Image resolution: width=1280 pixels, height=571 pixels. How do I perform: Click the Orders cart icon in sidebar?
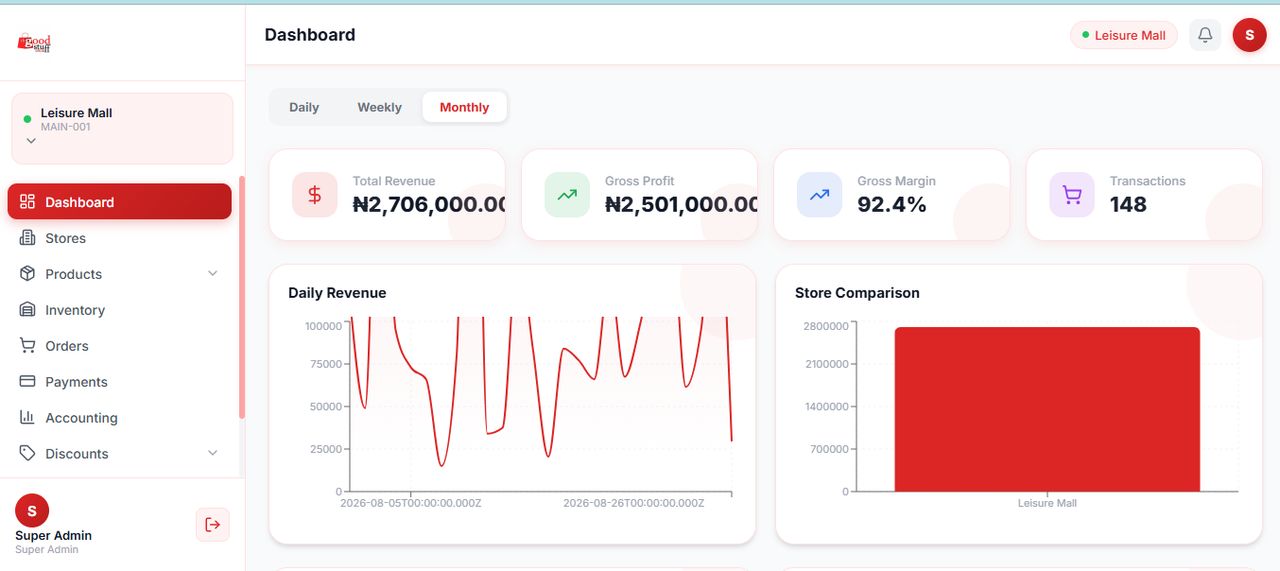click(27, 345)
